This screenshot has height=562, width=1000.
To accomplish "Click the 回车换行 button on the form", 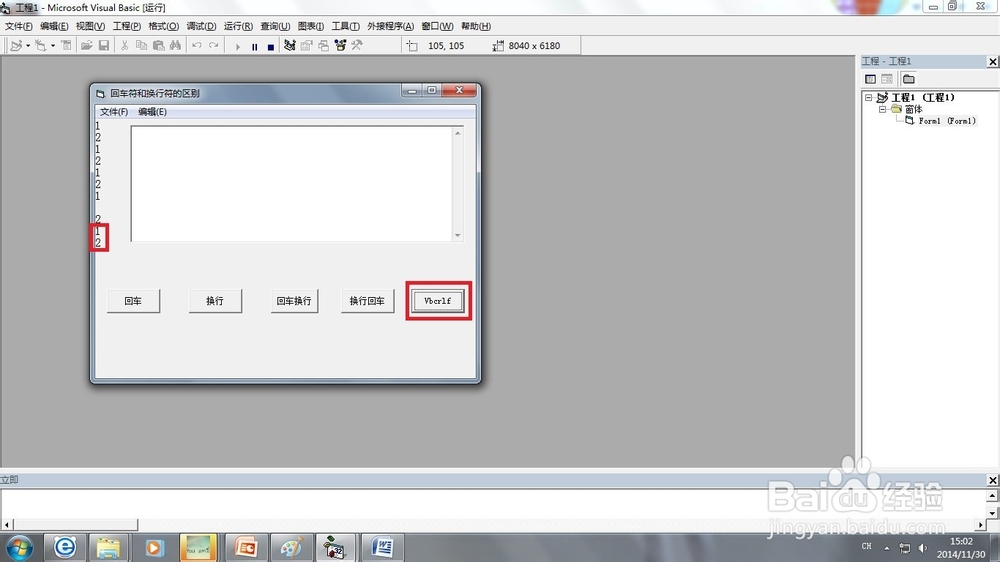I will click(294, 301).
